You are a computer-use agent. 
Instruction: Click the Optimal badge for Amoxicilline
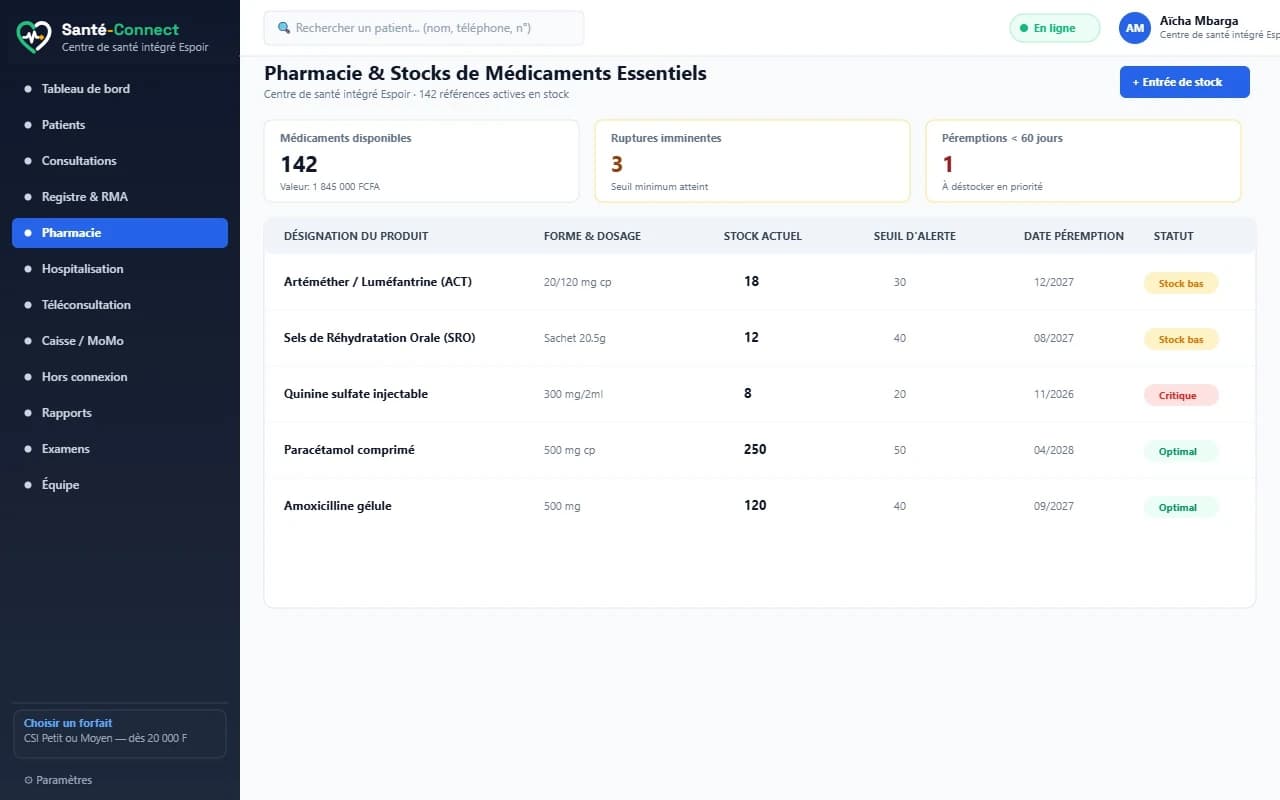1181,507
